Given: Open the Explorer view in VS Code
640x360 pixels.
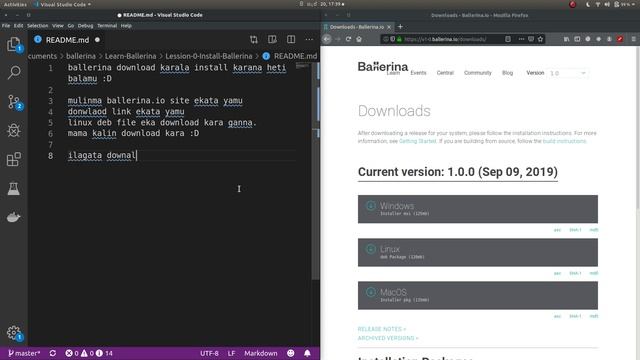Looking at the screenshot, I should coord(14,44).
